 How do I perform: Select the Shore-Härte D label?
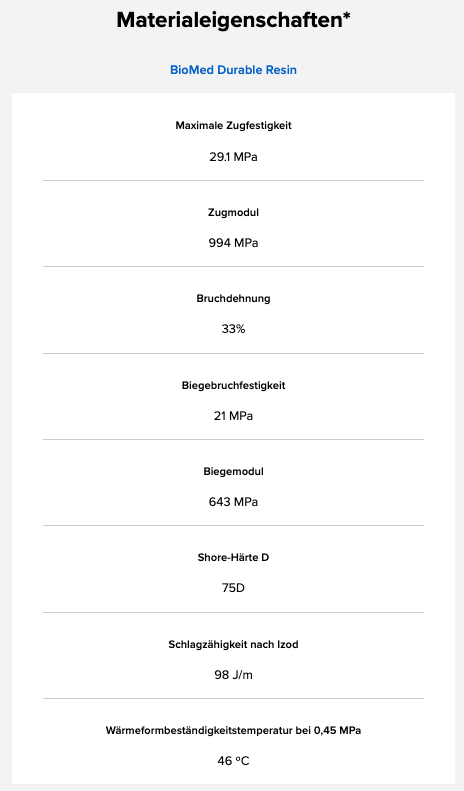click(x=233, y=557)
